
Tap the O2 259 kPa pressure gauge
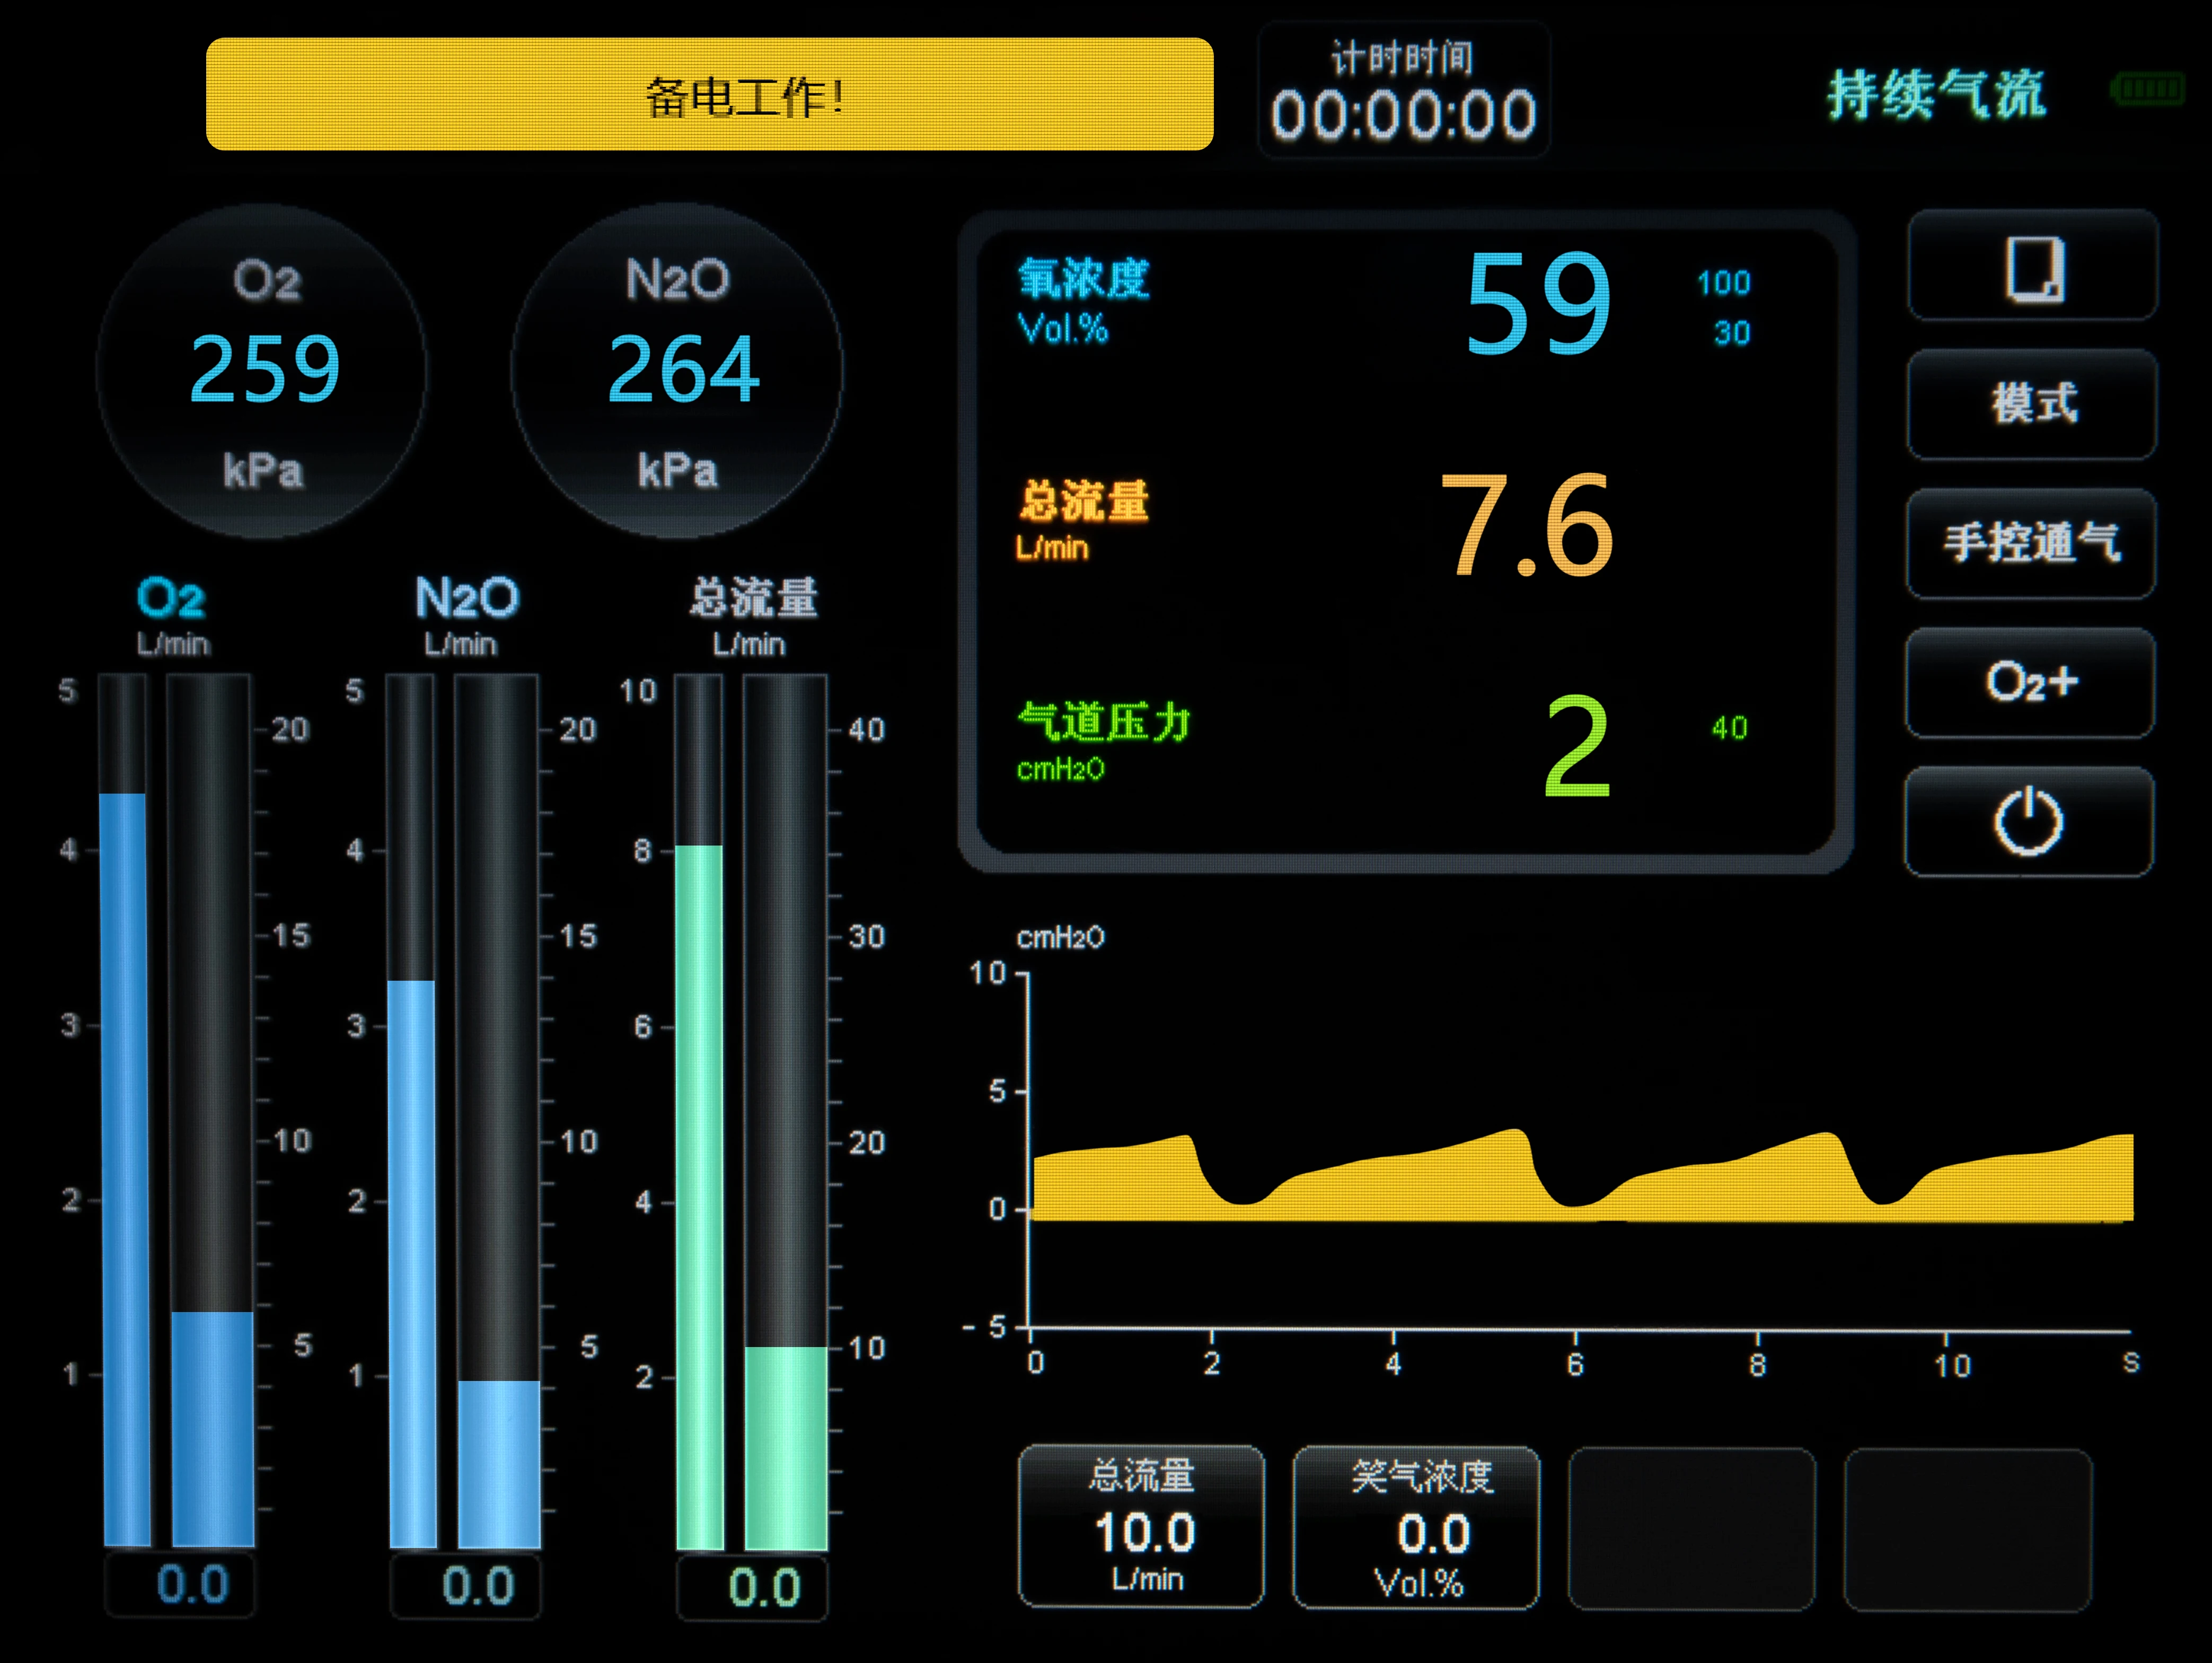pyautogui.click(x=263, y=370)
